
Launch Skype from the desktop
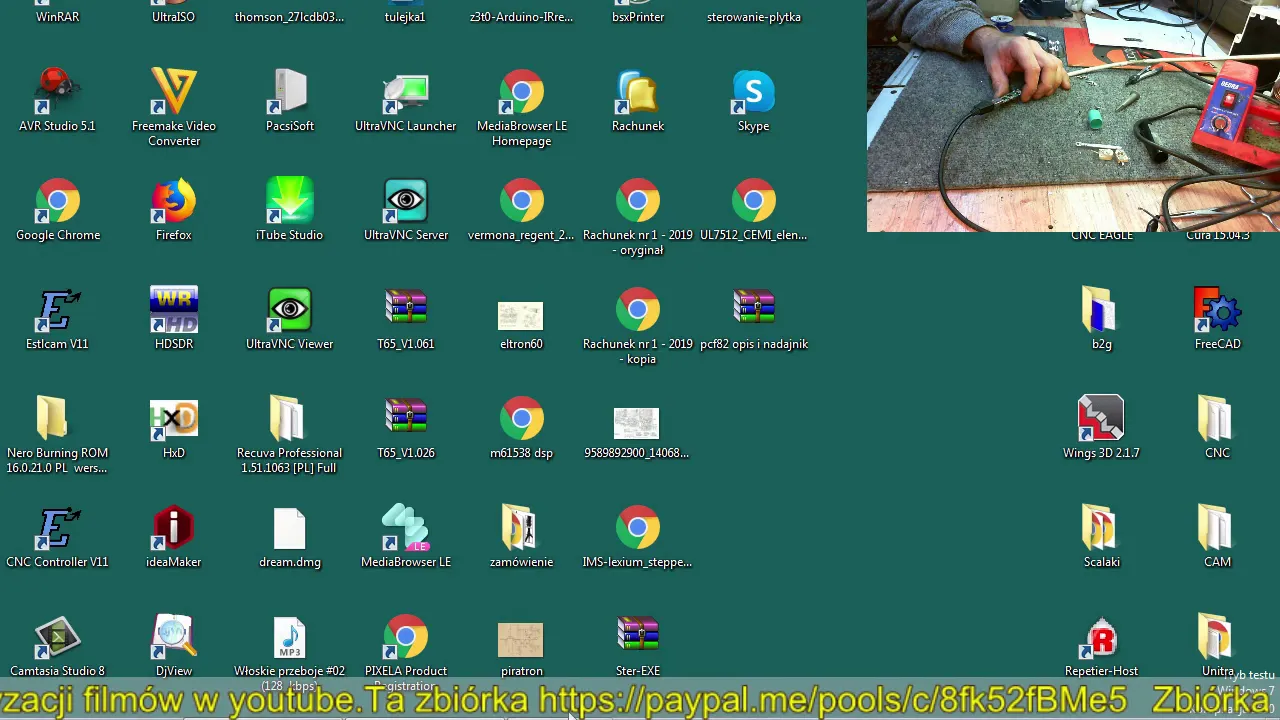754,100
